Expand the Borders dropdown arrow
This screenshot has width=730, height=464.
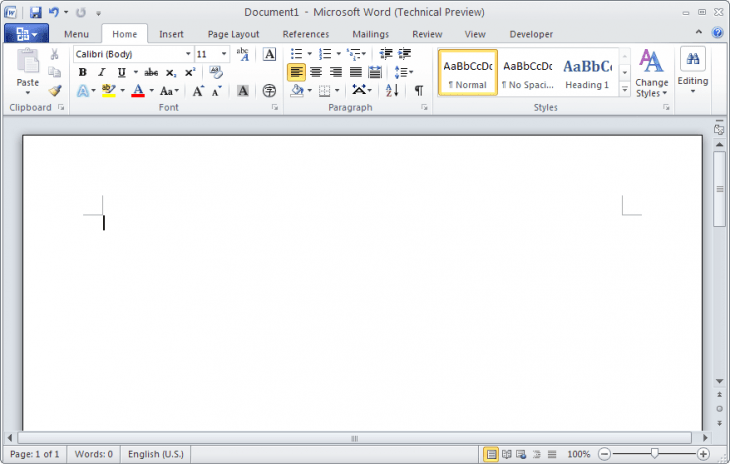tap(337, 91)
